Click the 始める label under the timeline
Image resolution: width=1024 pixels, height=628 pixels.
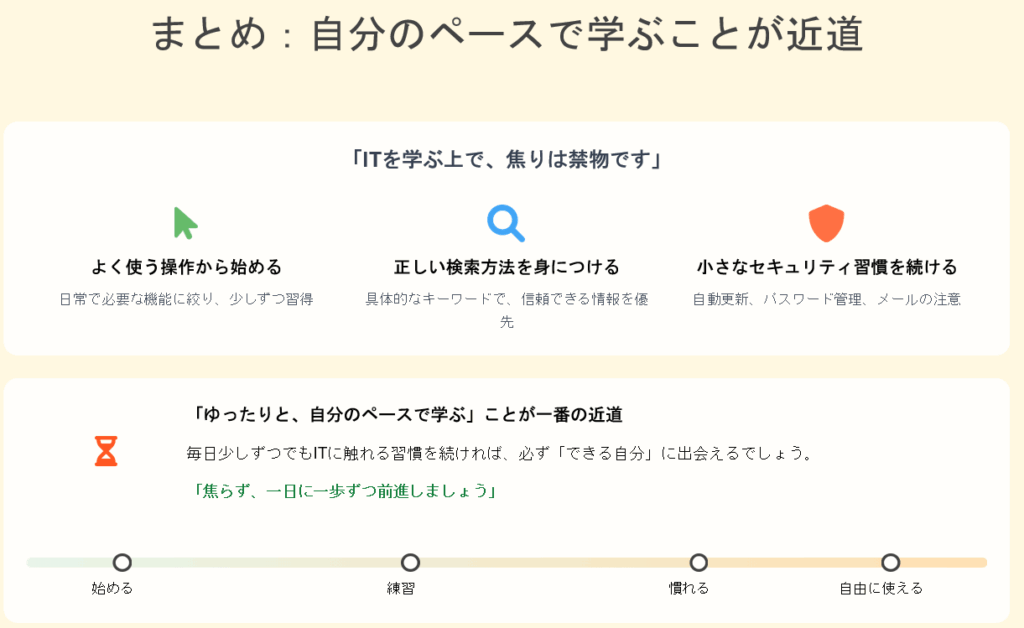pyautogui.click(x=112, y=588)
